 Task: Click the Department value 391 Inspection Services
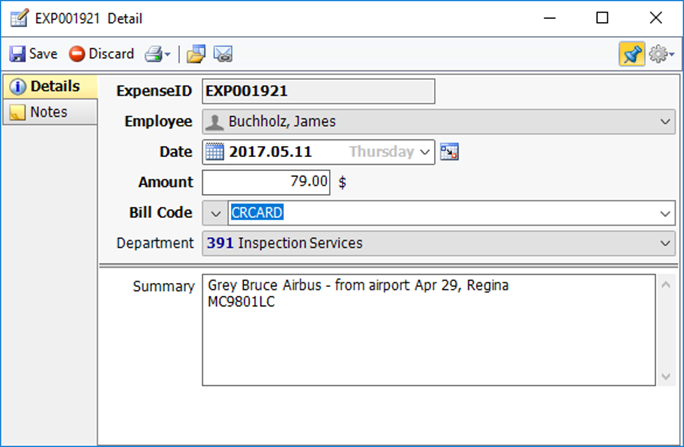(284, 243)
